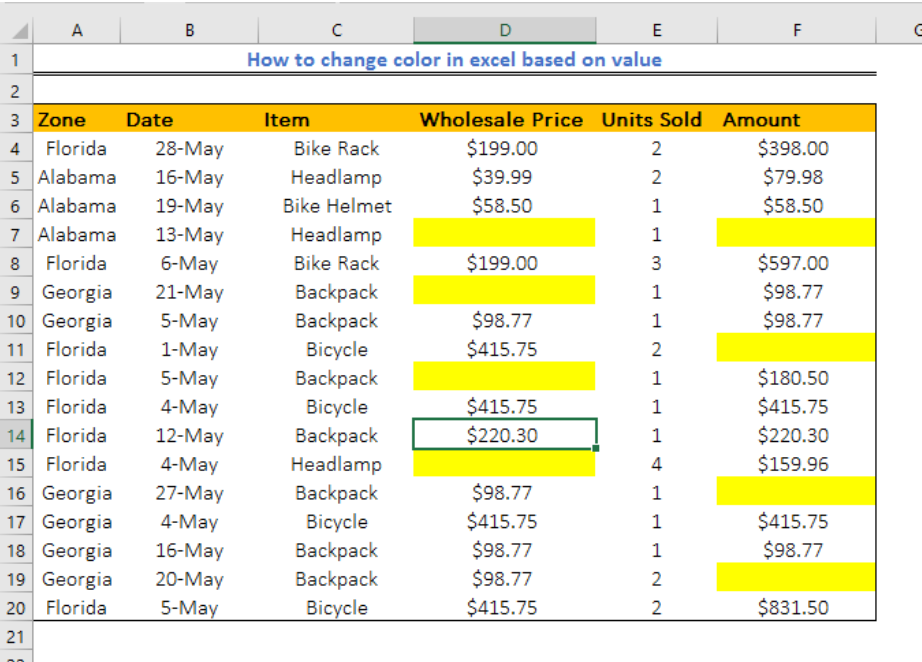Viewport: 922px width, 662px height.
Task: Click the Wholesale Price header cell
Action: [505, 119]
